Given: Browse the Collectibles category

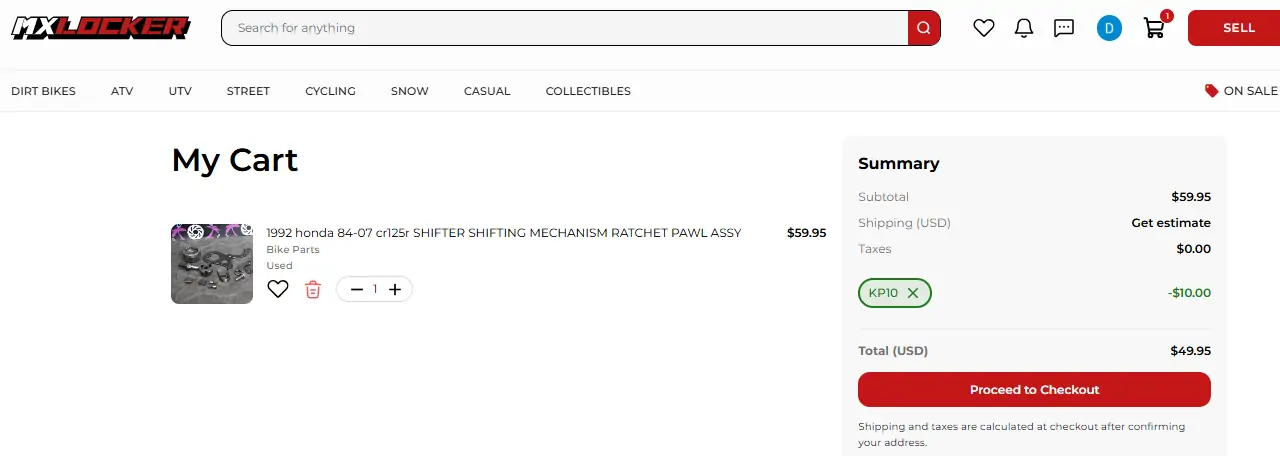Looking at the screenshot, I should click(x=588, y=91).
